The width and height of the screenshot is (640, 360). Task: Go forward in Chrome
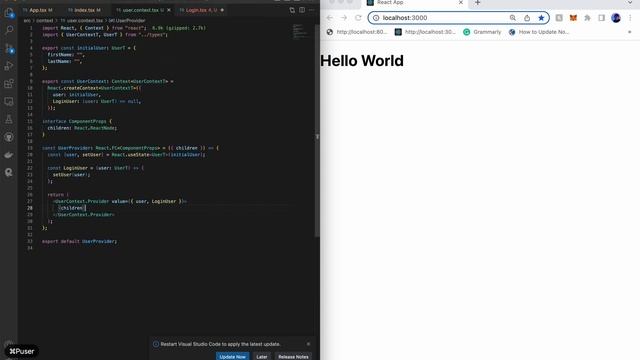click(x=344, y=18)
